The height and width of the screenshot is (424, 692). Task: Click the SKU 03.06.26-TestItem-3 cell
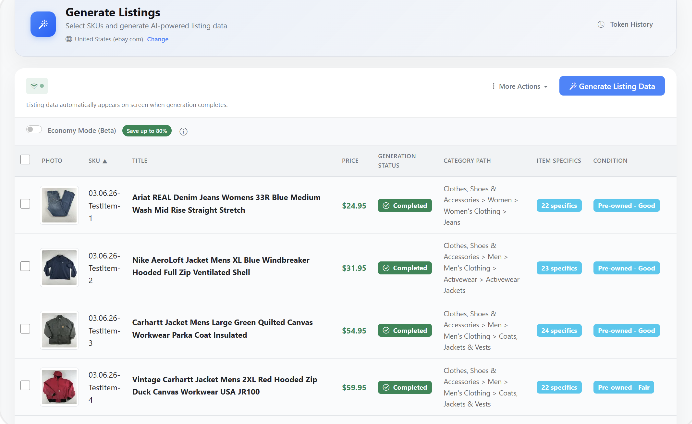click(x=104, y=330)
